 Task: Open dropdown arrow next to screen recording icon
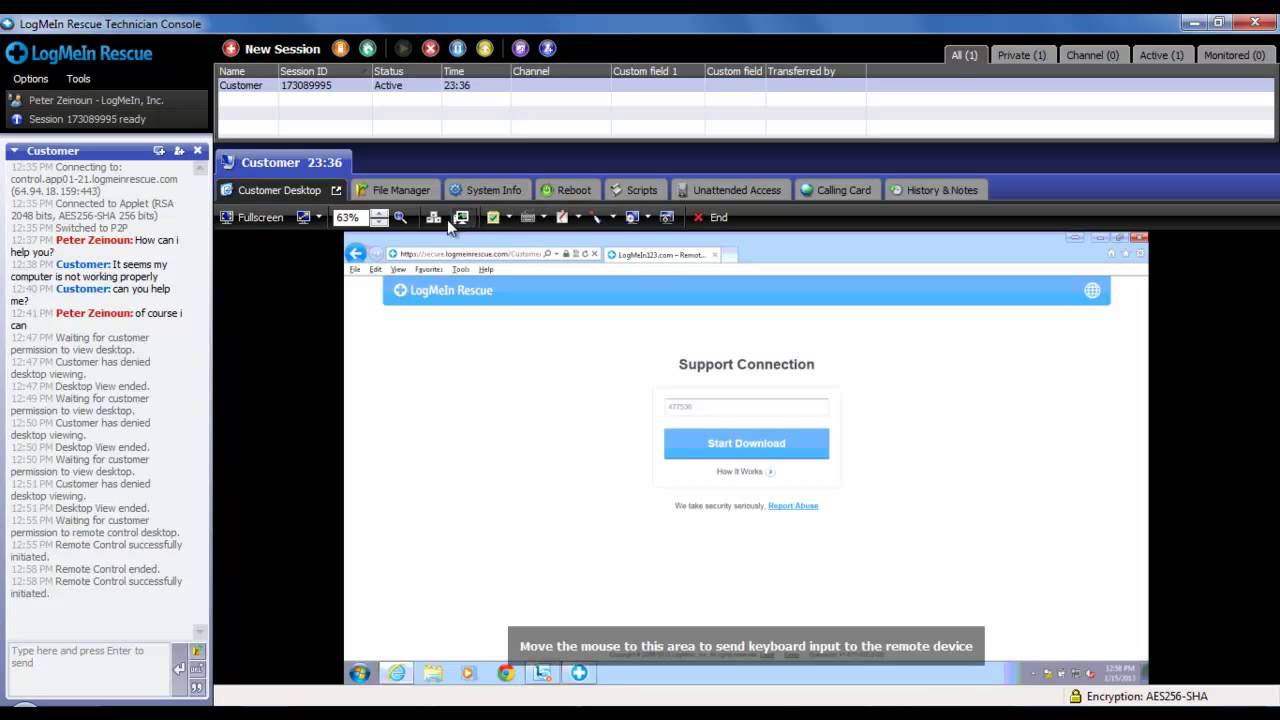647,217
